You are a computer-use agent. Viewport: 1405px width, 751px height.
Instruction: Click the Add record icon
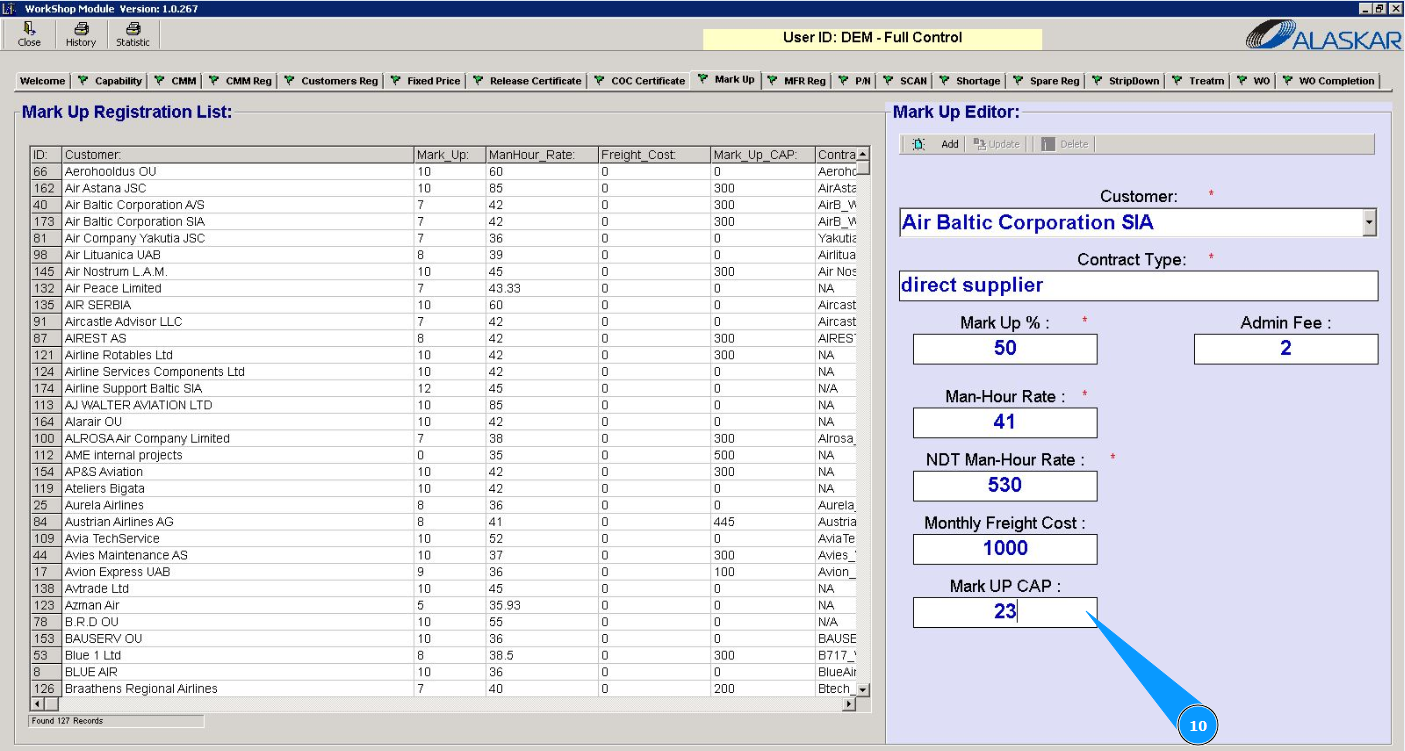[919, 144]
